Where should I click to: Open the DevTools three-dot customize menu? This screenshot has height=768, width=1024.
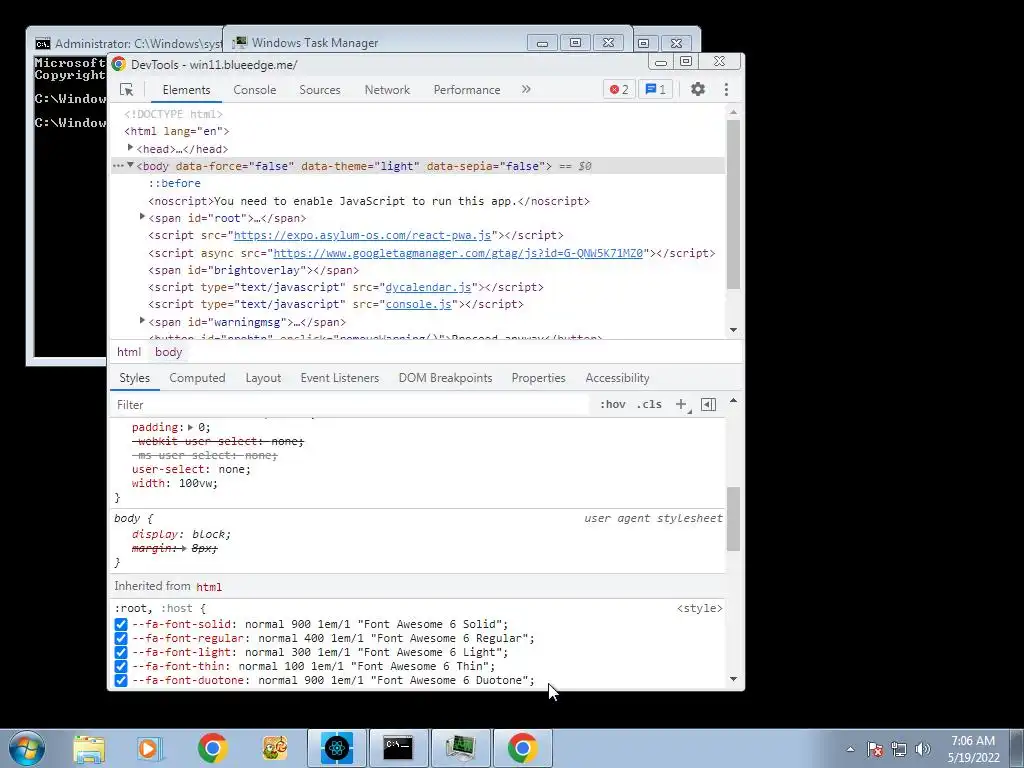pos(726,89)
